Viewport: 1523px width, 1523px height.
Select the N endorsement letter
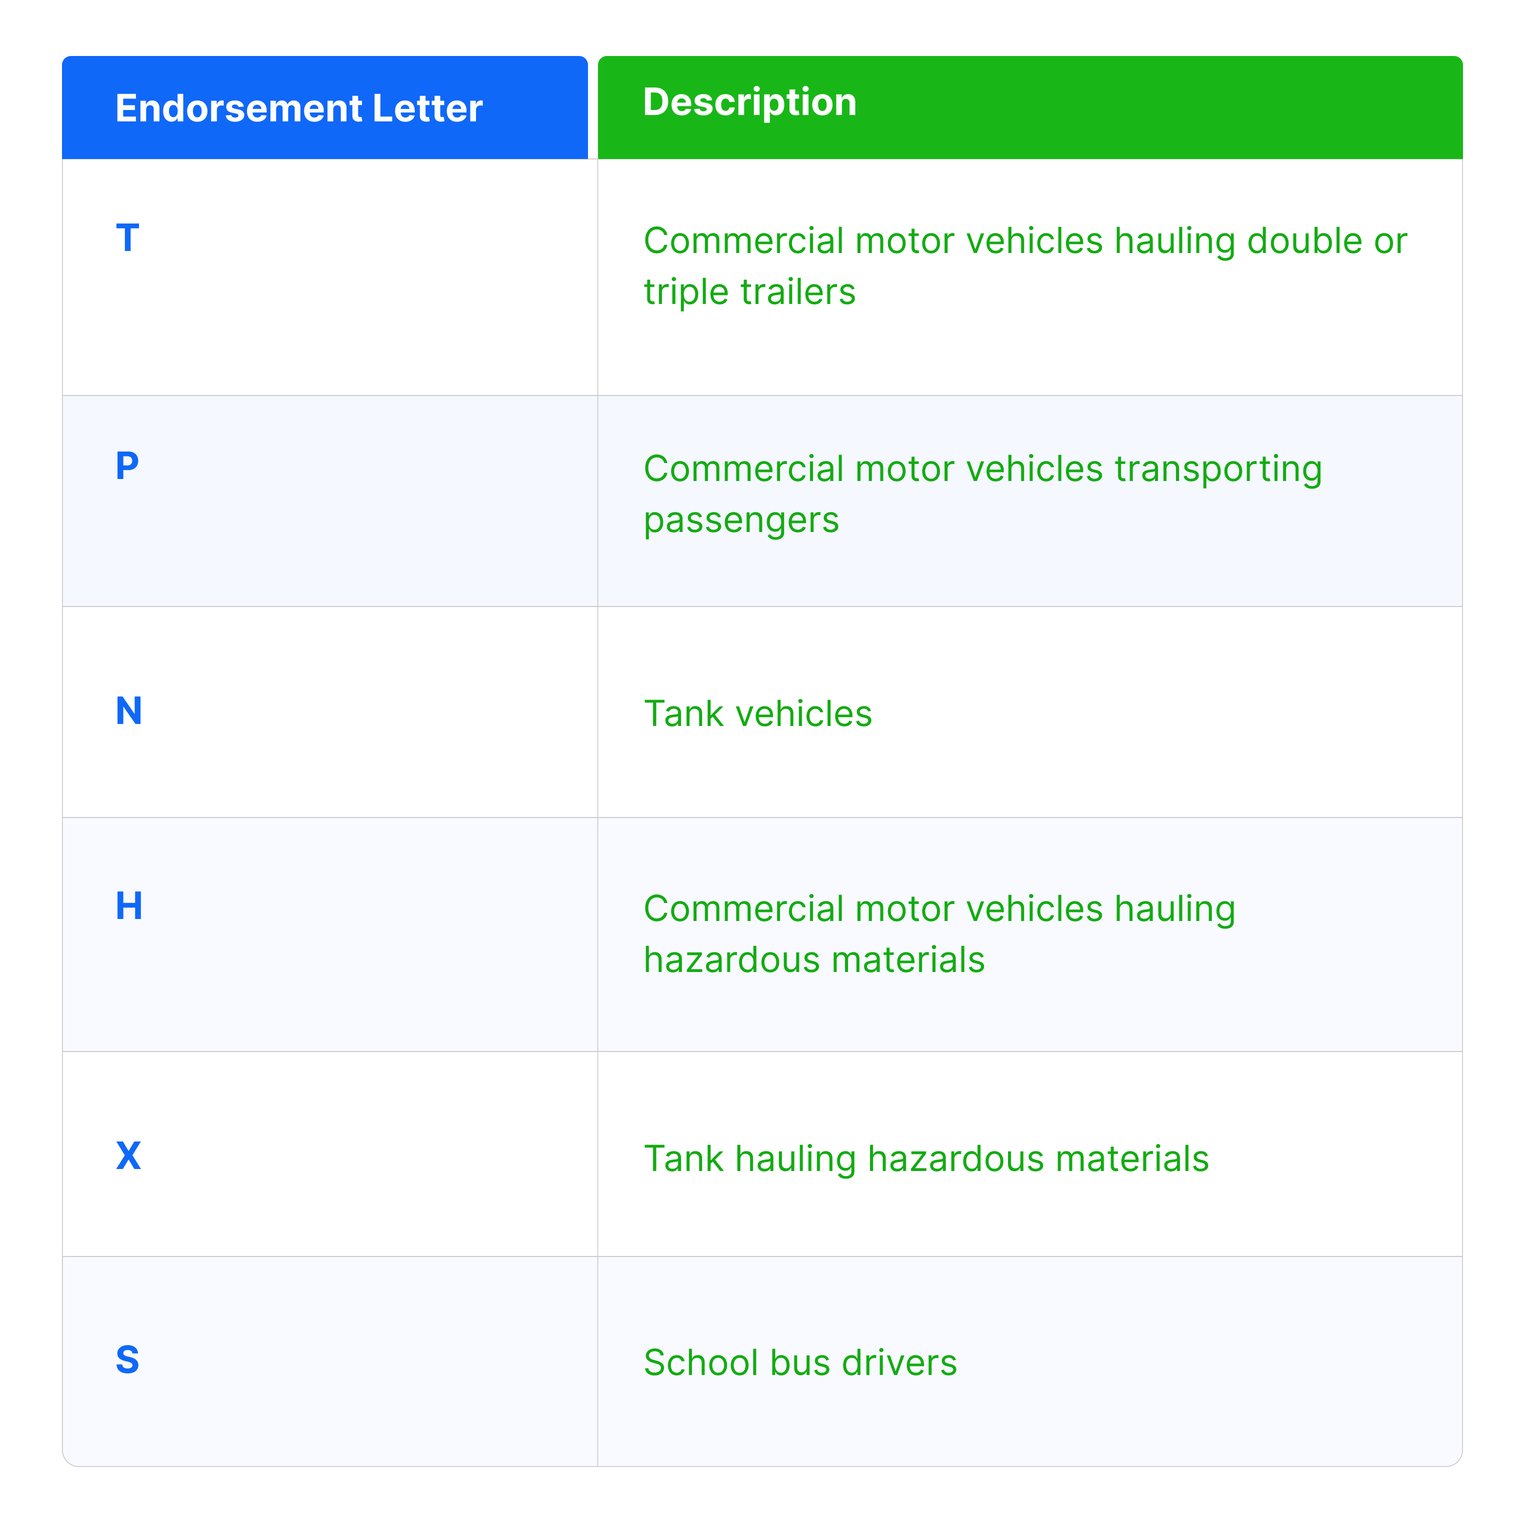pos(128,711)
